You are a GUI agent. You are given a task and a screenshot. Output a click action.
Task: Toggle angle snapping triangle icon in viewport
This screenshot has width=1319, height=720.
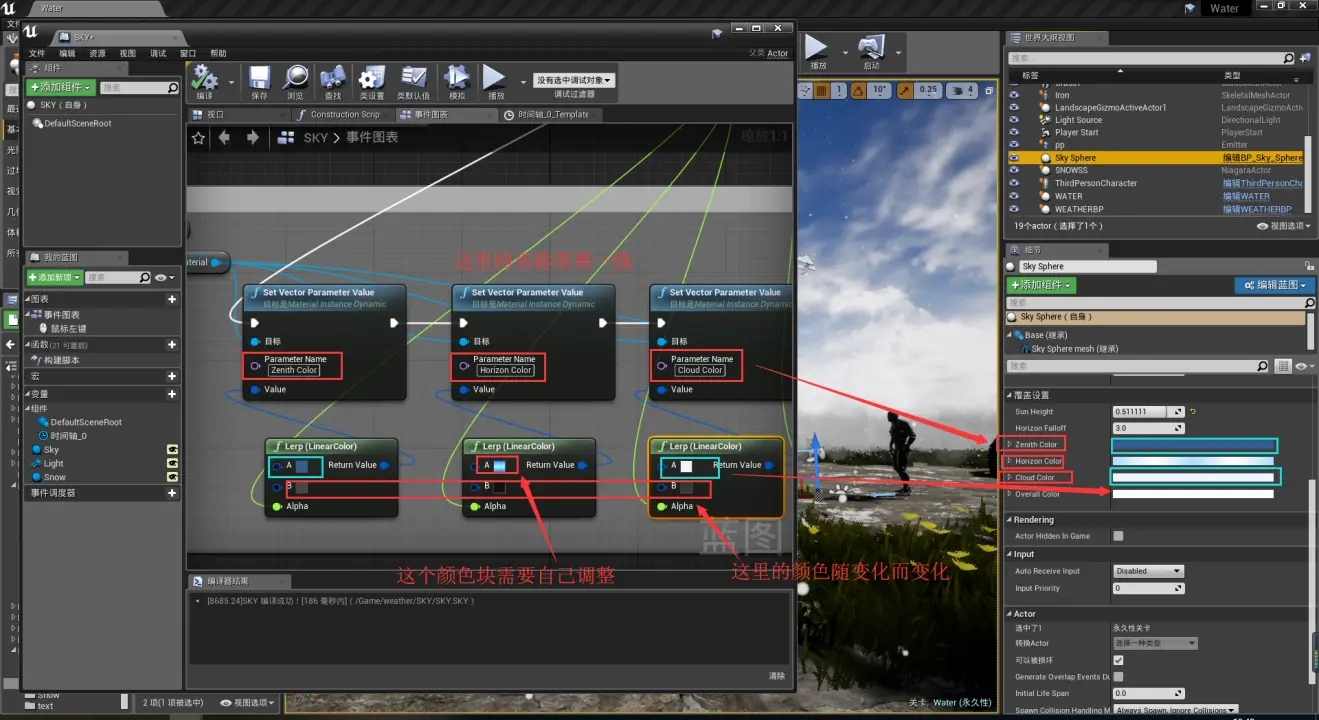[x=858, y=90]
